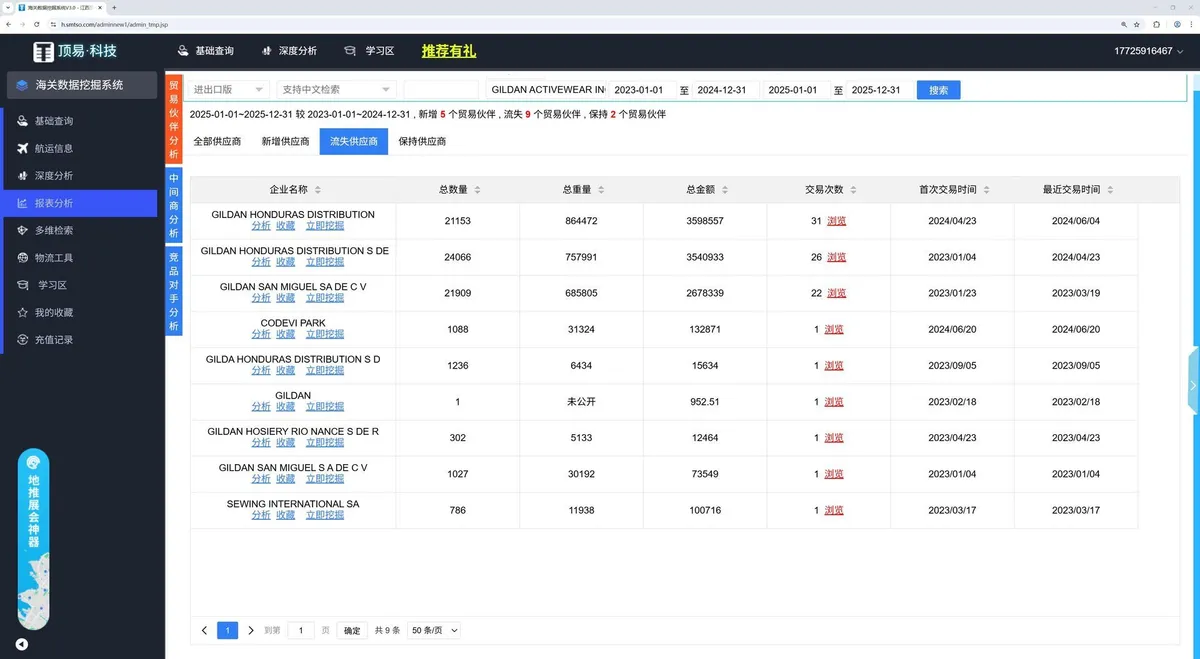The height and width of the screenshot is (659, 1200).
Task: Select the 贸易伙伴分析 vertical tab
Action: [174, 120]
